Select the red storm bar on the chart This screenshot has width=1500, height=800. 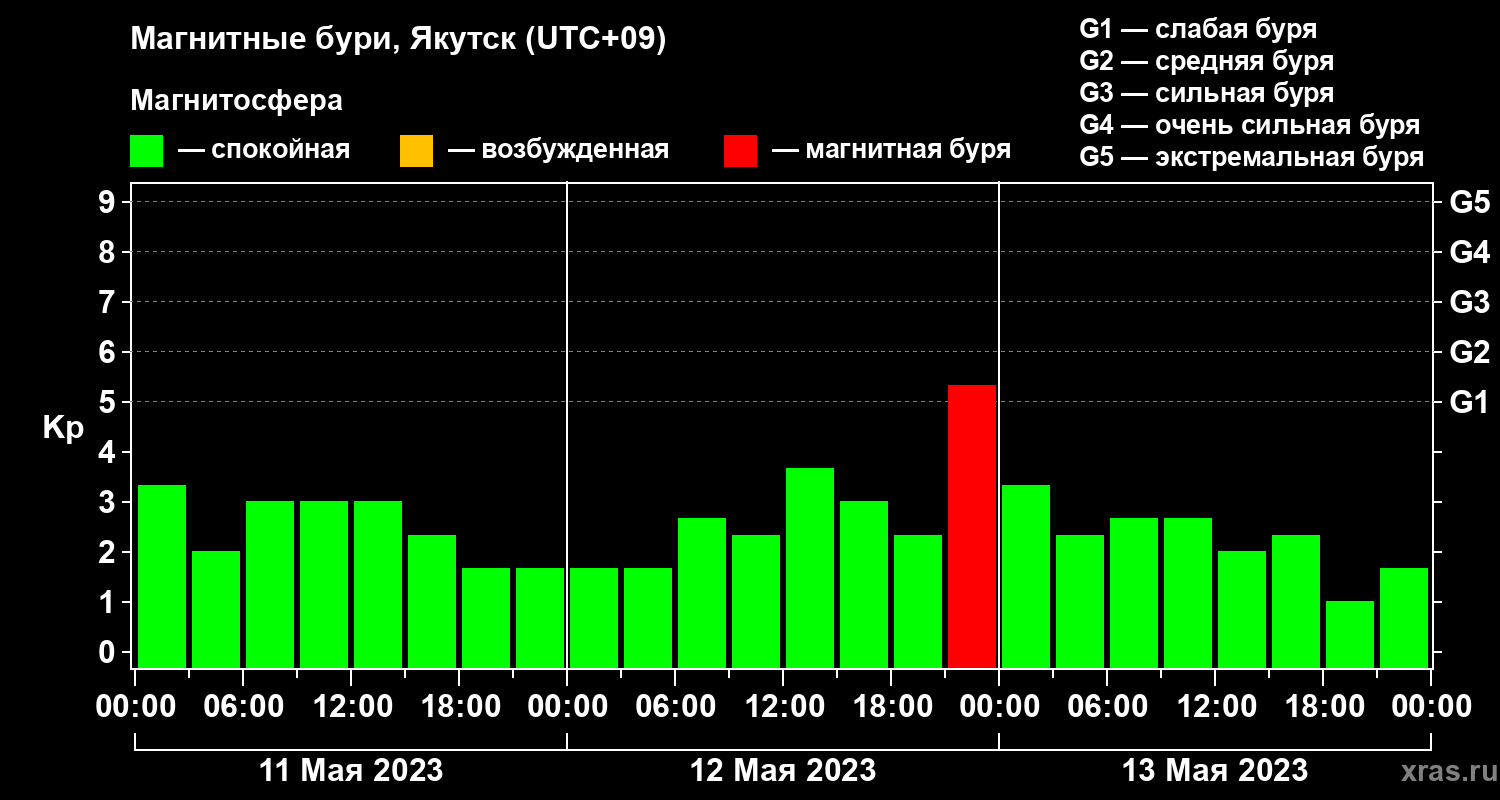click(x=972, y=526)
